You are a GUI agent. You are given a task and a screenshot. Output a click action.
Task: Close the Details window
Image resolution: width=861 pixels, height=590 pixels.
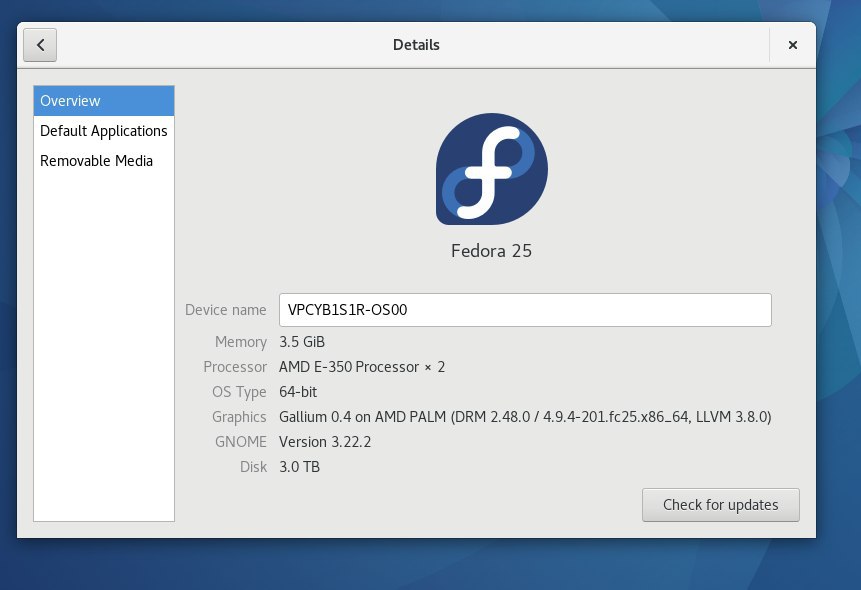792,45
